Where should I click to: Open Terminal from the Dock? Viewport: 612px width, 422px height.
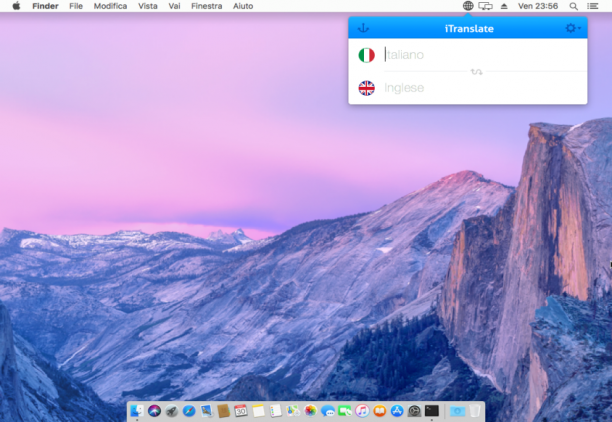pos(432,411)
